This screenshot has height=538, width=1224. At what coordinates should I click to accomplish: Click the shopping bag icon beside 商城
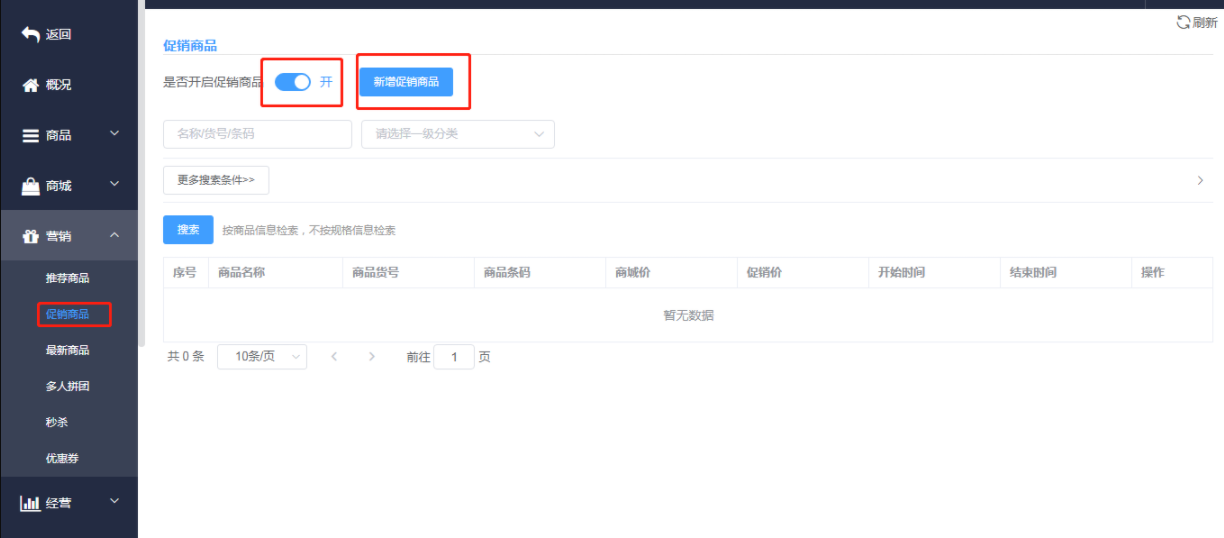pos(30,186)
